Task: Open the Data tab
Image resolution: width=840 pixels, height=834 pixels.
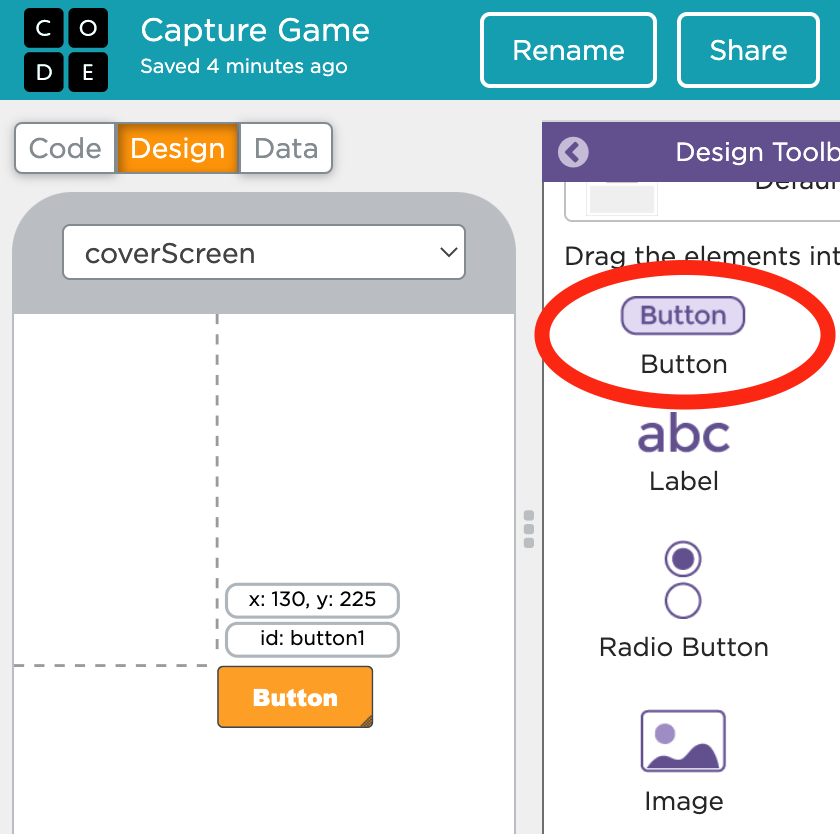Action: click(x=286, y=149)
